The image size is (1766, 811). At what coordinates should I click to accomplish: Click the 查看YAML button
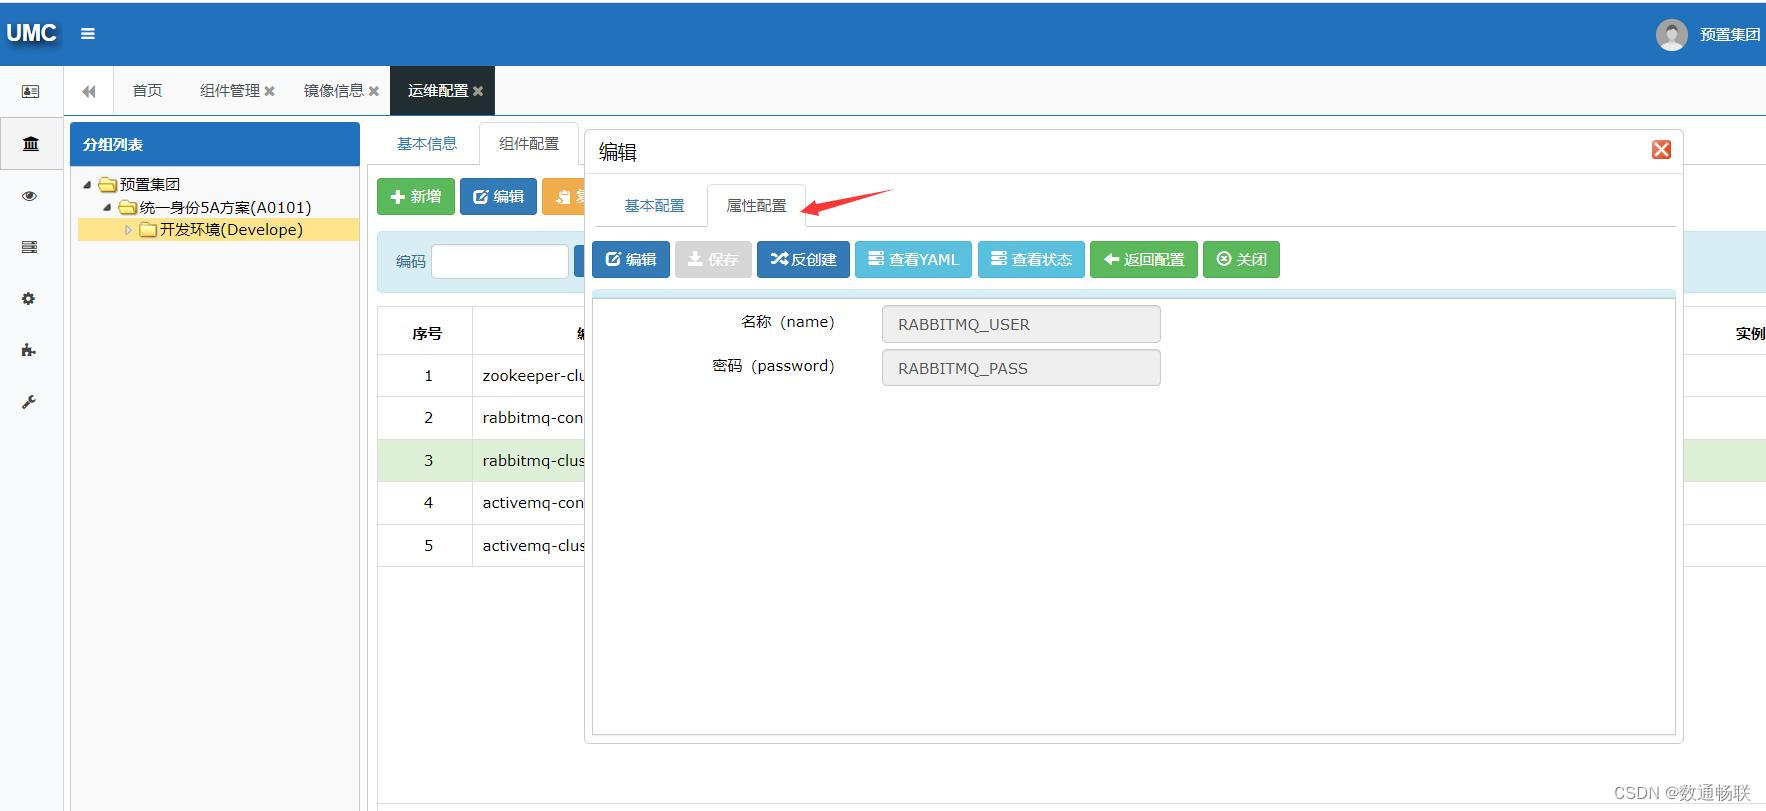pyautogui.click(x=913, y=260)
